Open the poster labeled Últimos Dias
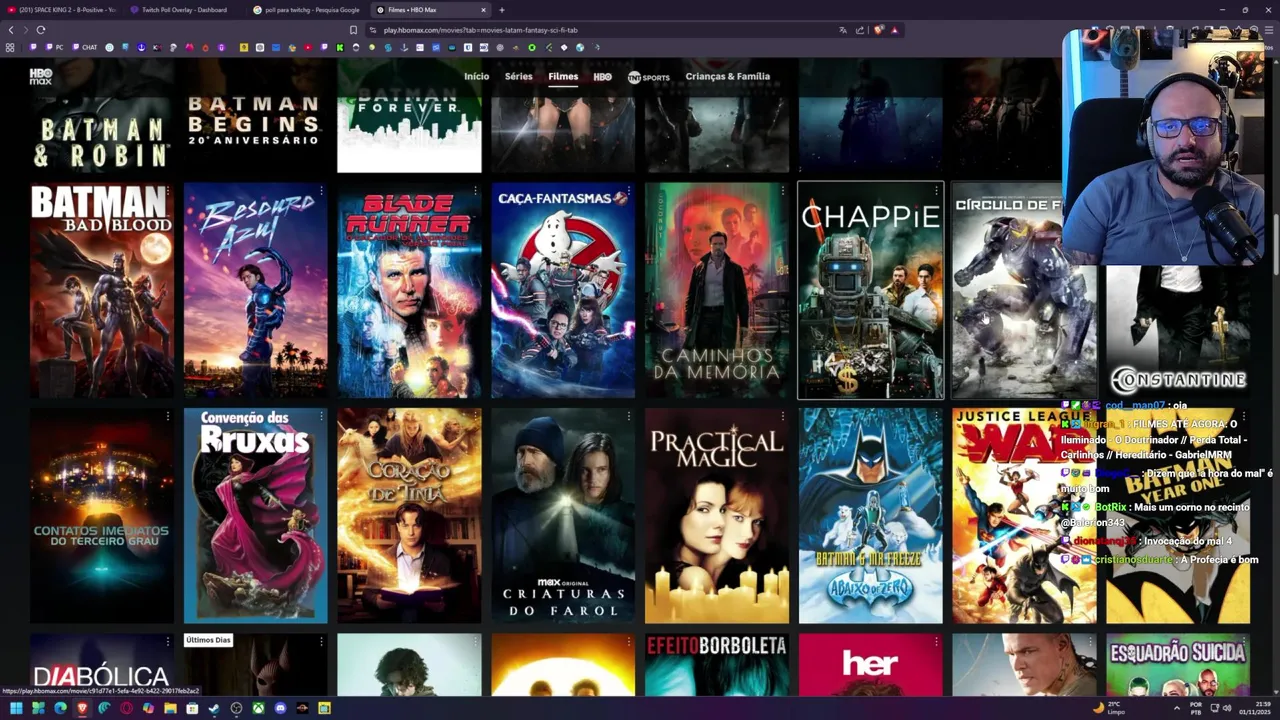This screenshot has width=1280, height=720. tap(255, 665)
